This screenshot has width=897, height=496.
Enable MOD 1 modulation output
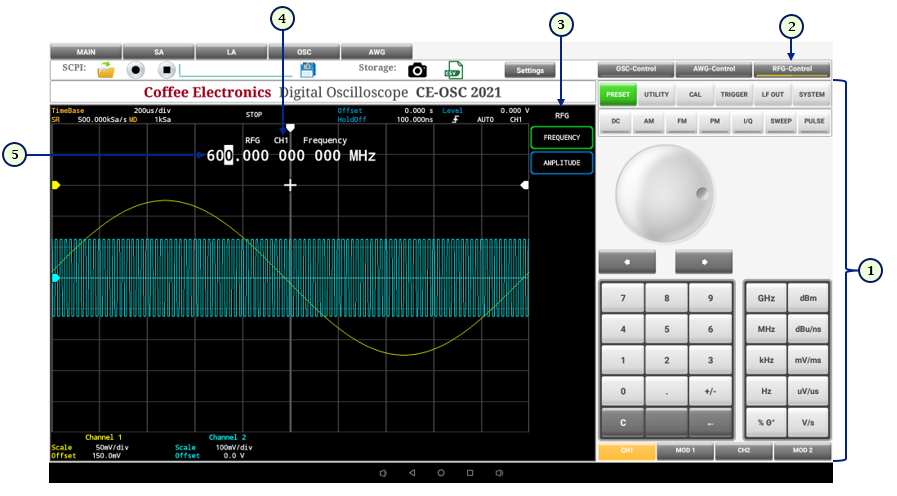[685, 451]
